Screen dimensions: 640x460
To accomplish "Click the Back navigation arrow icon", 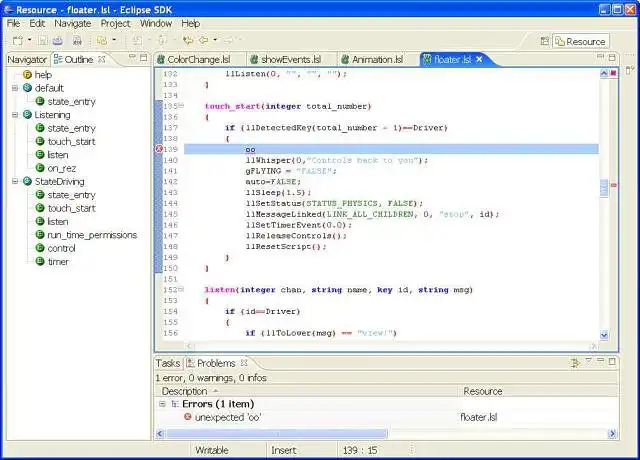I will pos(203,40).
